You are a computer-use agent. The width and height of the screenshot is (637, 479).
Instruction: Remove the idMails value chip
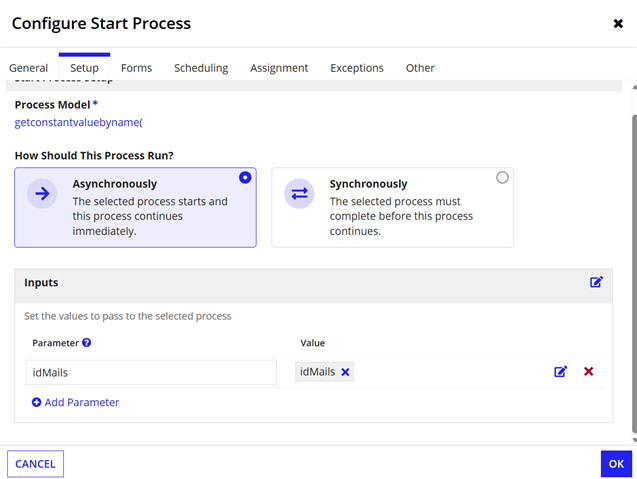(345, 372)
